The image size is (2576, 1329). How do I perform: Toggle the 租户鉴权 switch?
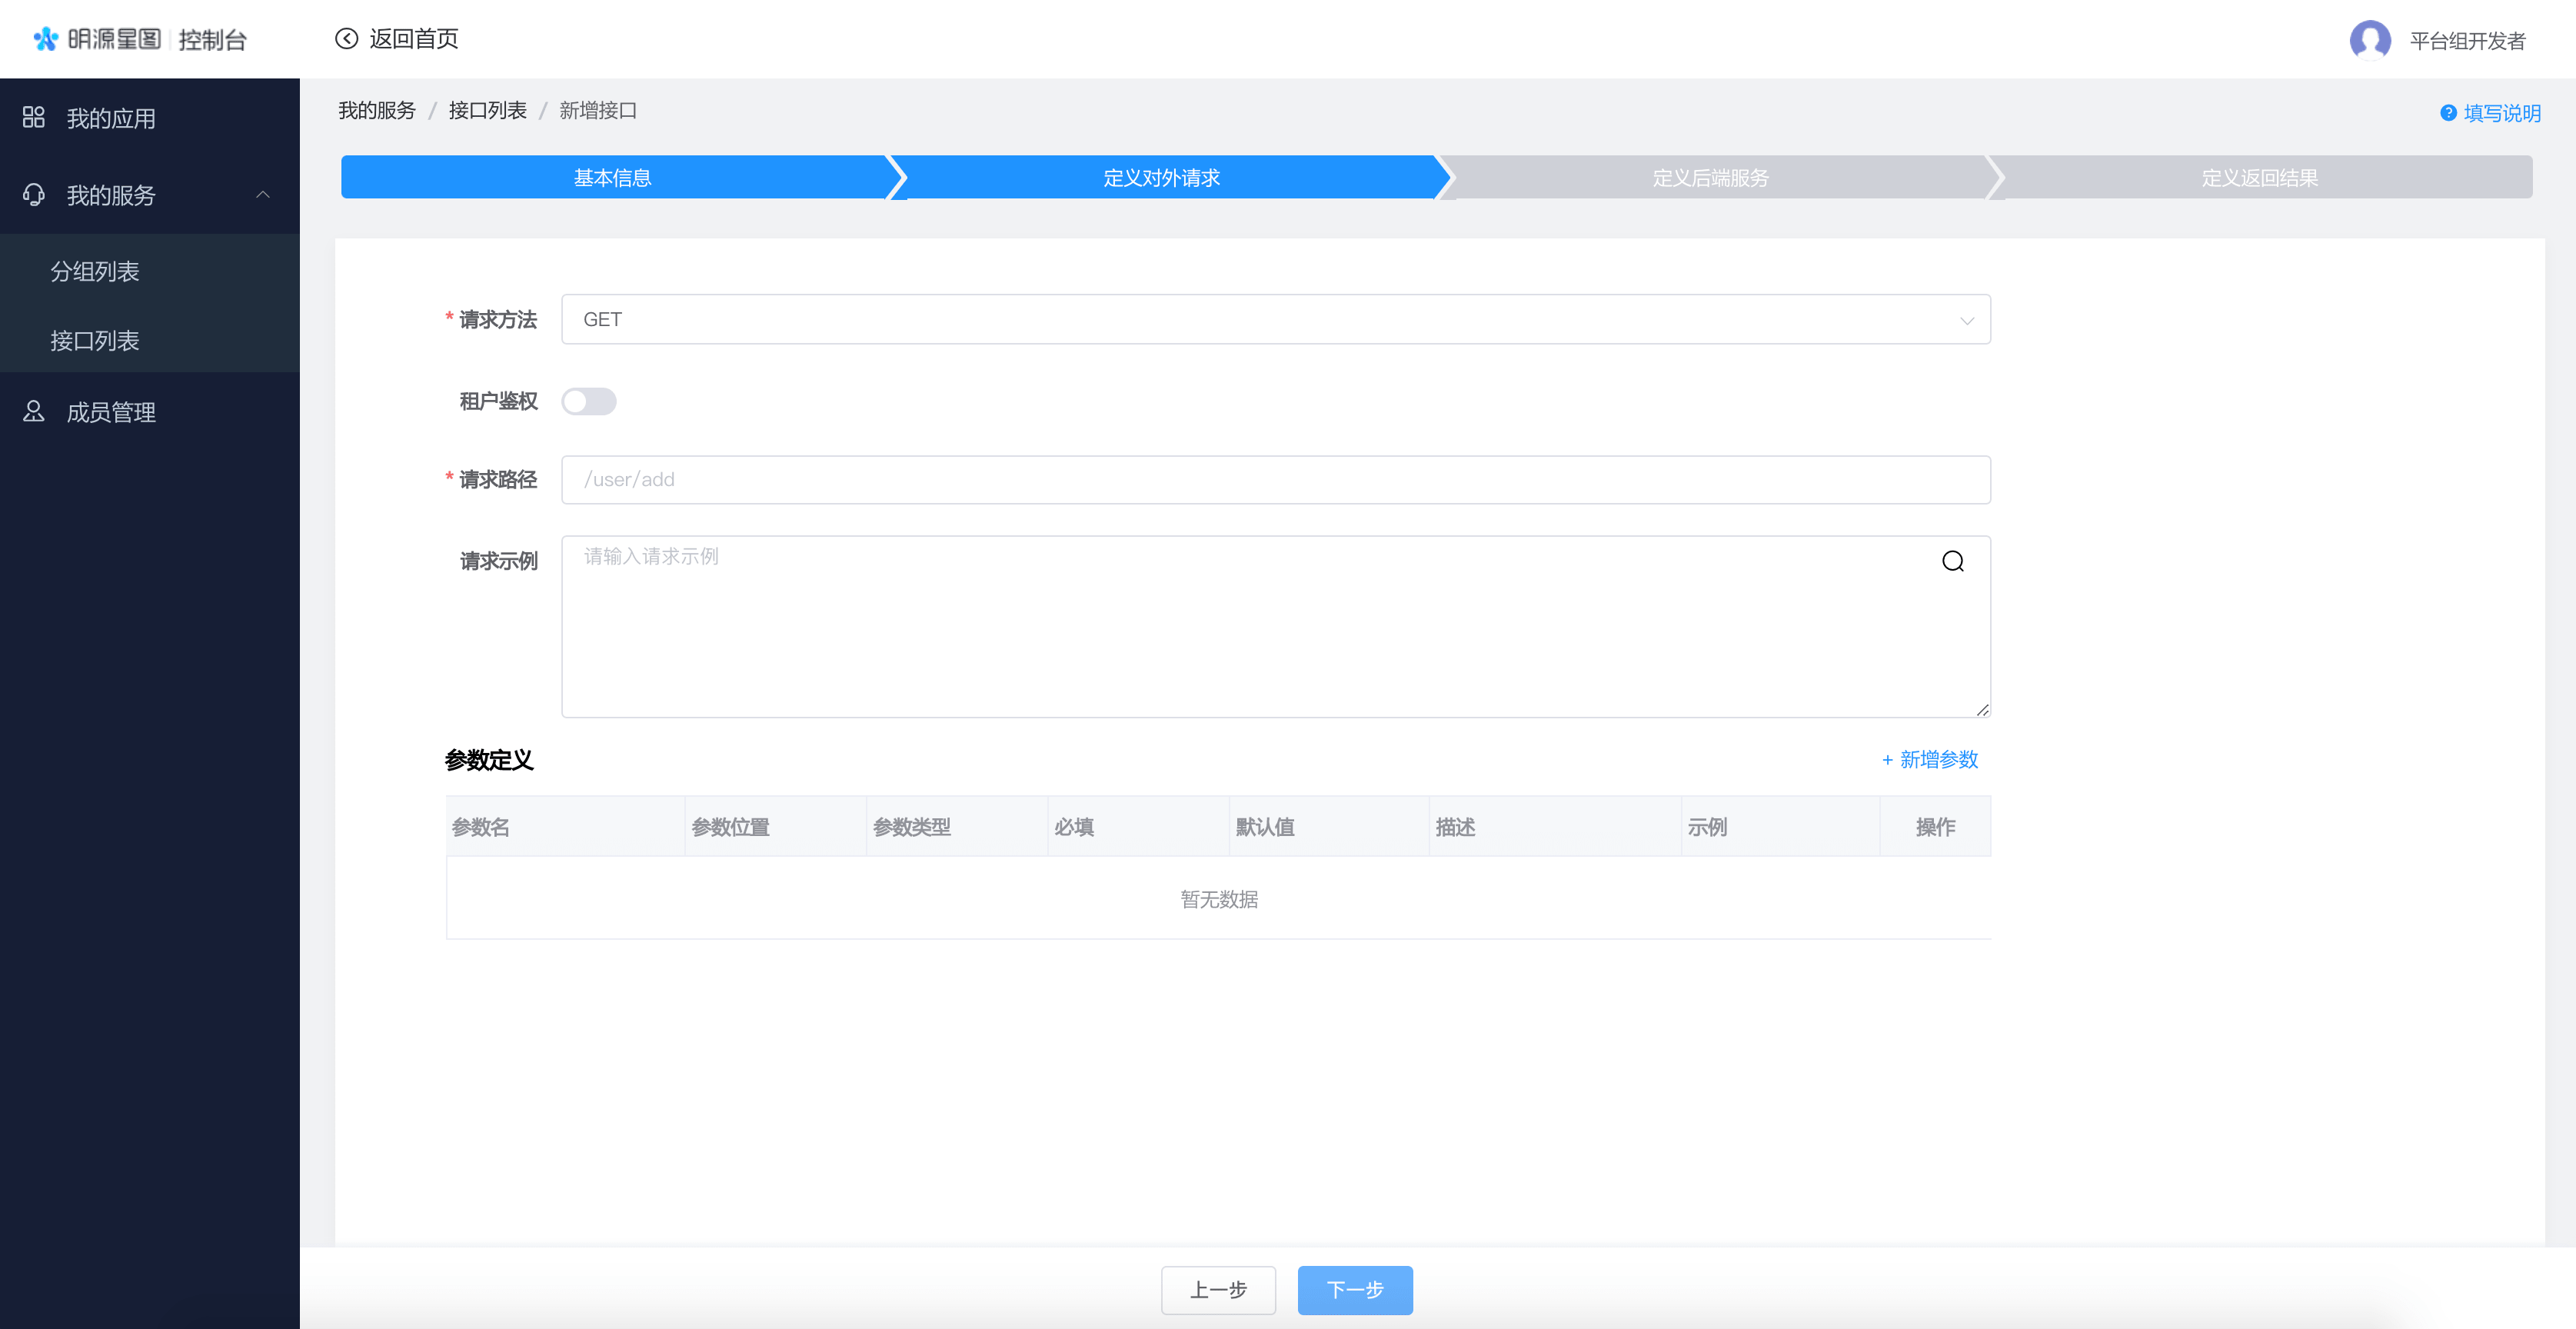[588, 401]
